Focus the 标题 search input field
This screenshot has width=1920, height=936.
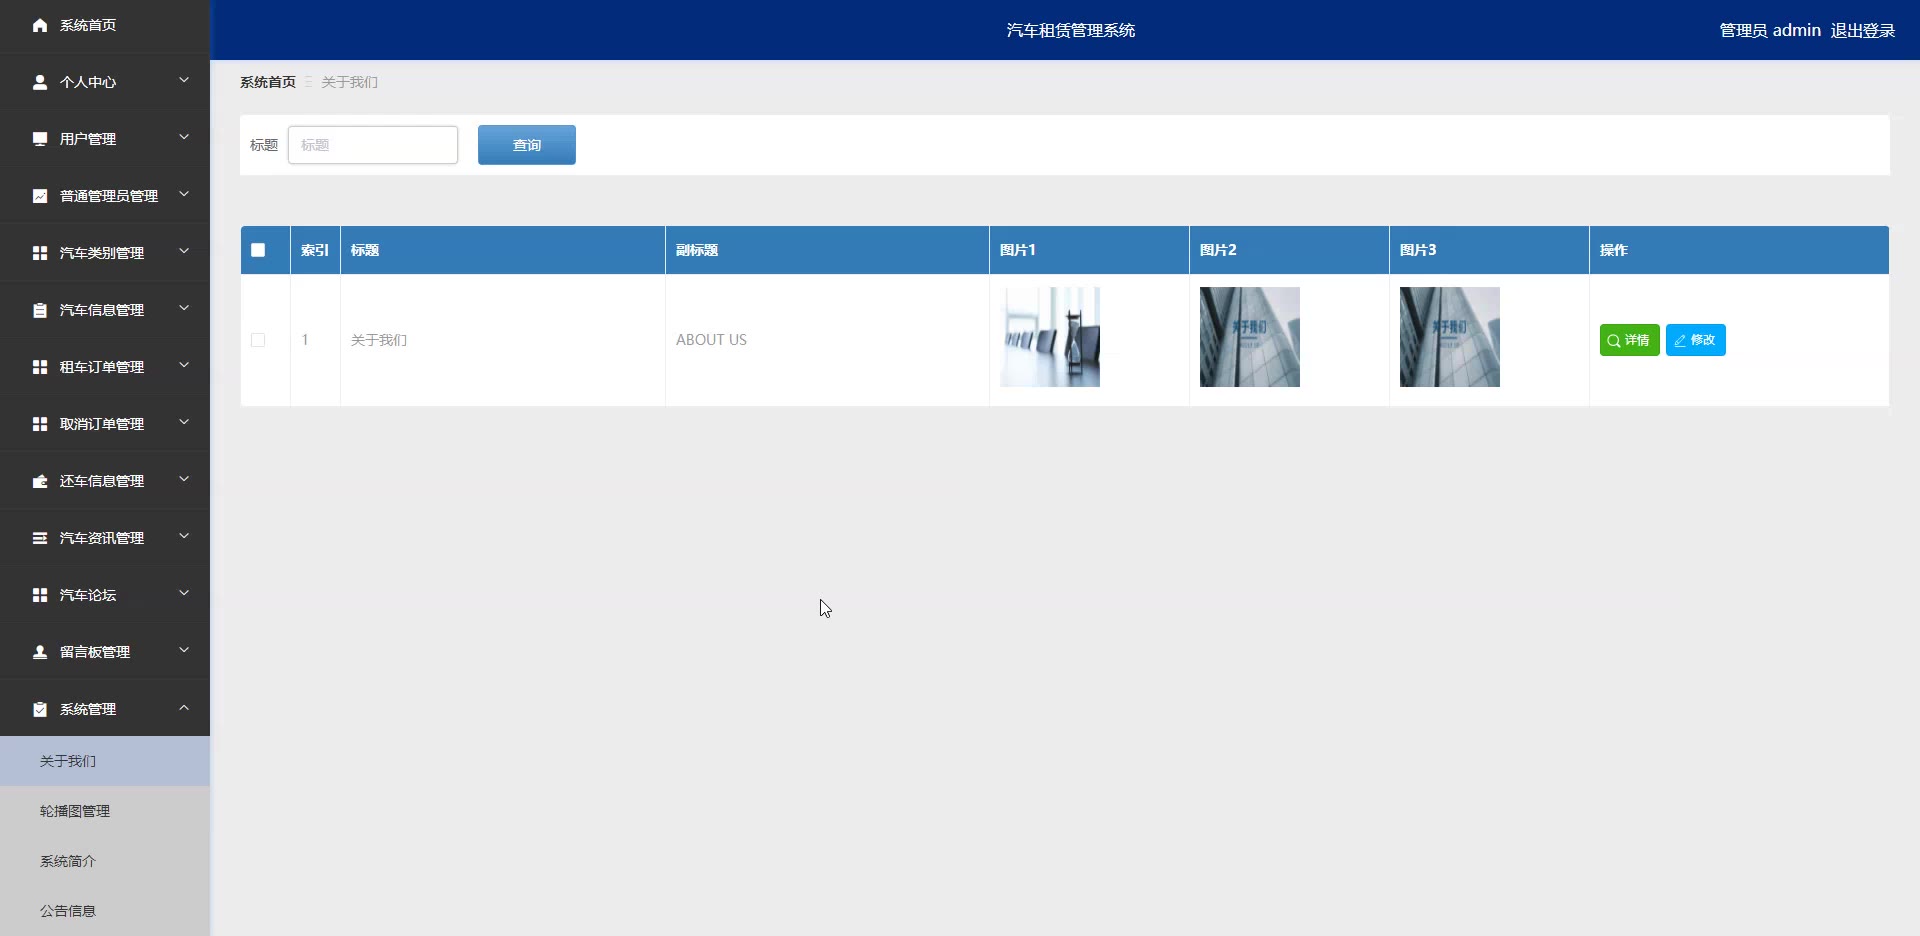373,145
